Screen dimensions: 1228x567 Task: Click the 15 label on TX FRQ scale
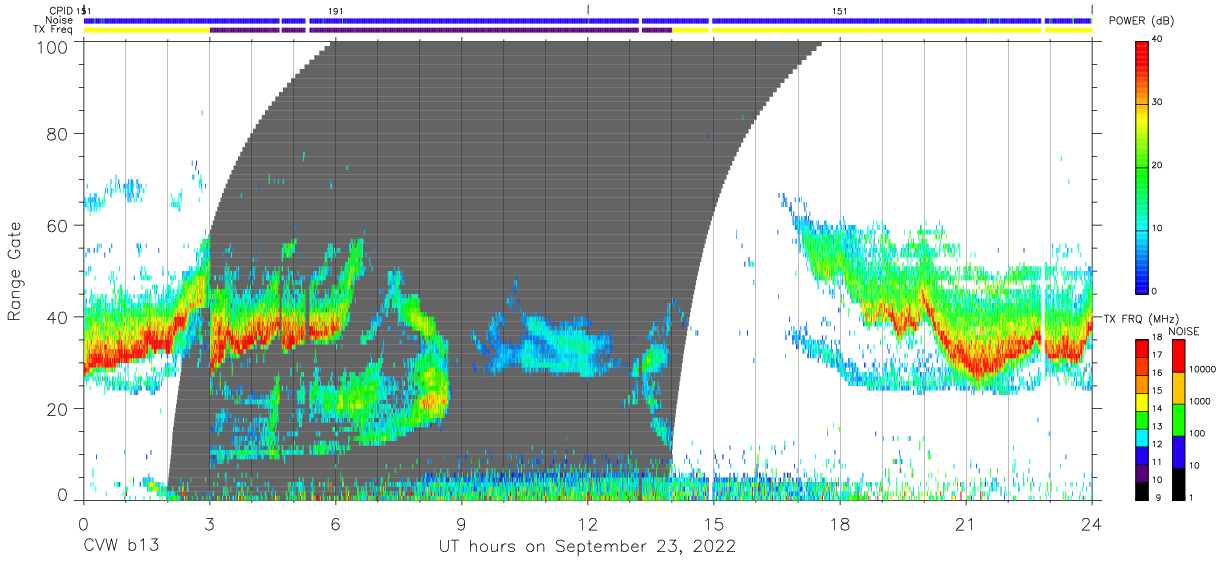[x=1158, y=390]
